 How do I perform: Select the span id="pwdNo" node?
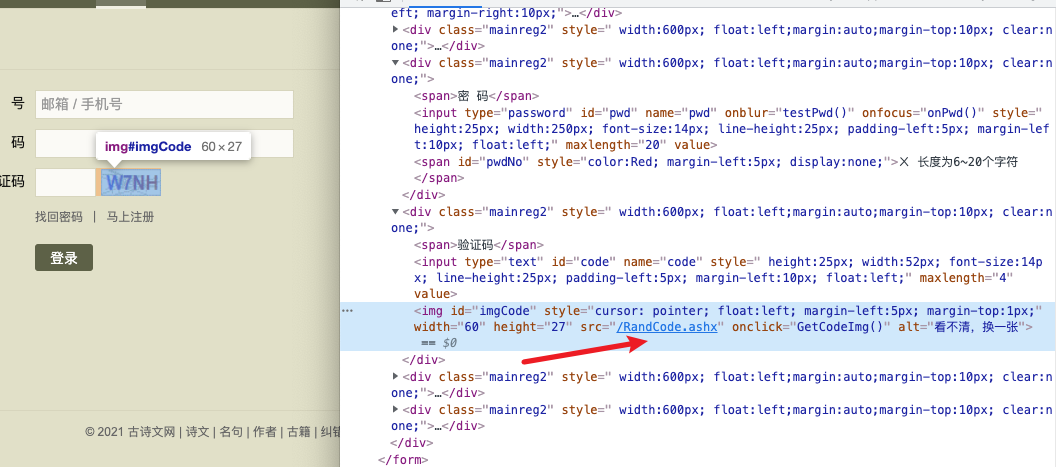717,170
